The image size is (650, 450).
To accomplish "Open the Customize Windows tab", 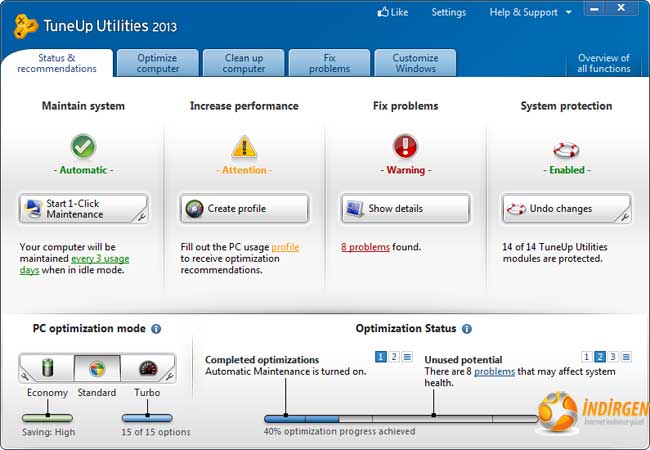I will (415, 63).
